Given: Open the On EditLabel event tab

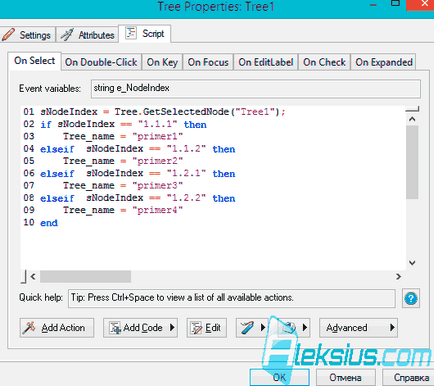Looking at the screenshot, I should click(x=266, y=62).
